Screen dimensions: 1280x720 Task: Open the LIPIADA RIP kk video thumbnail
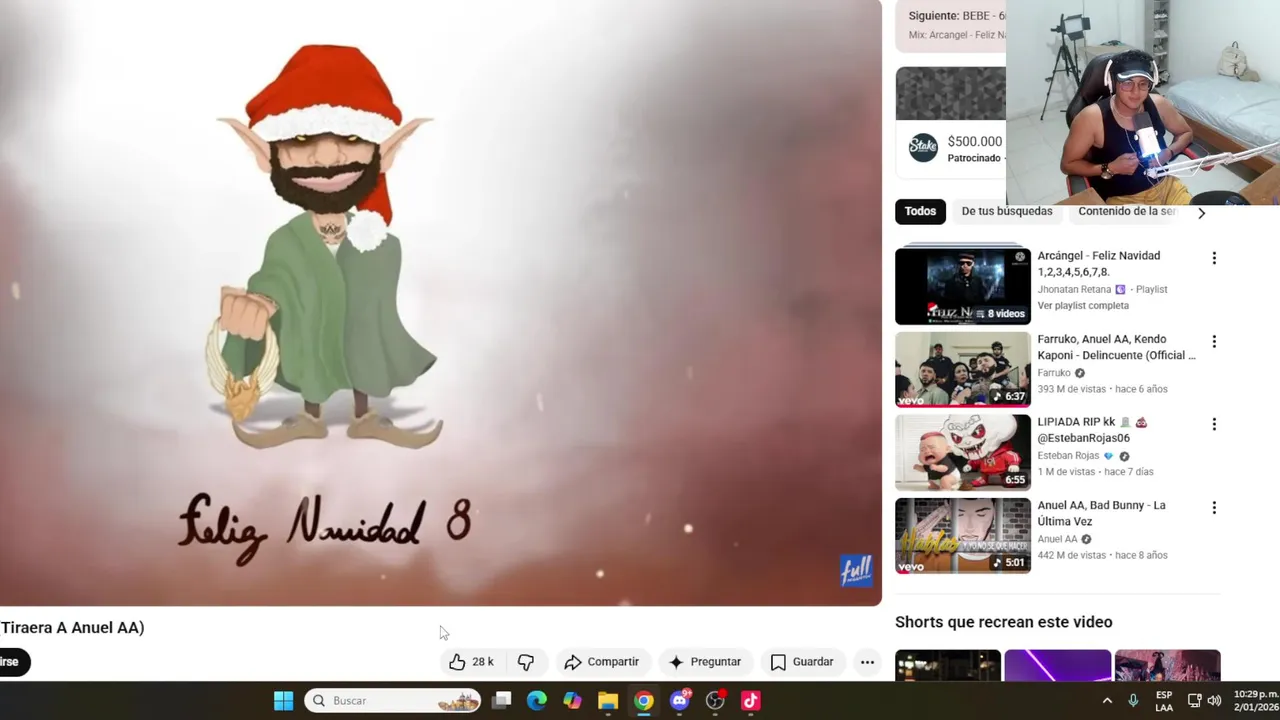coord(962,453)
